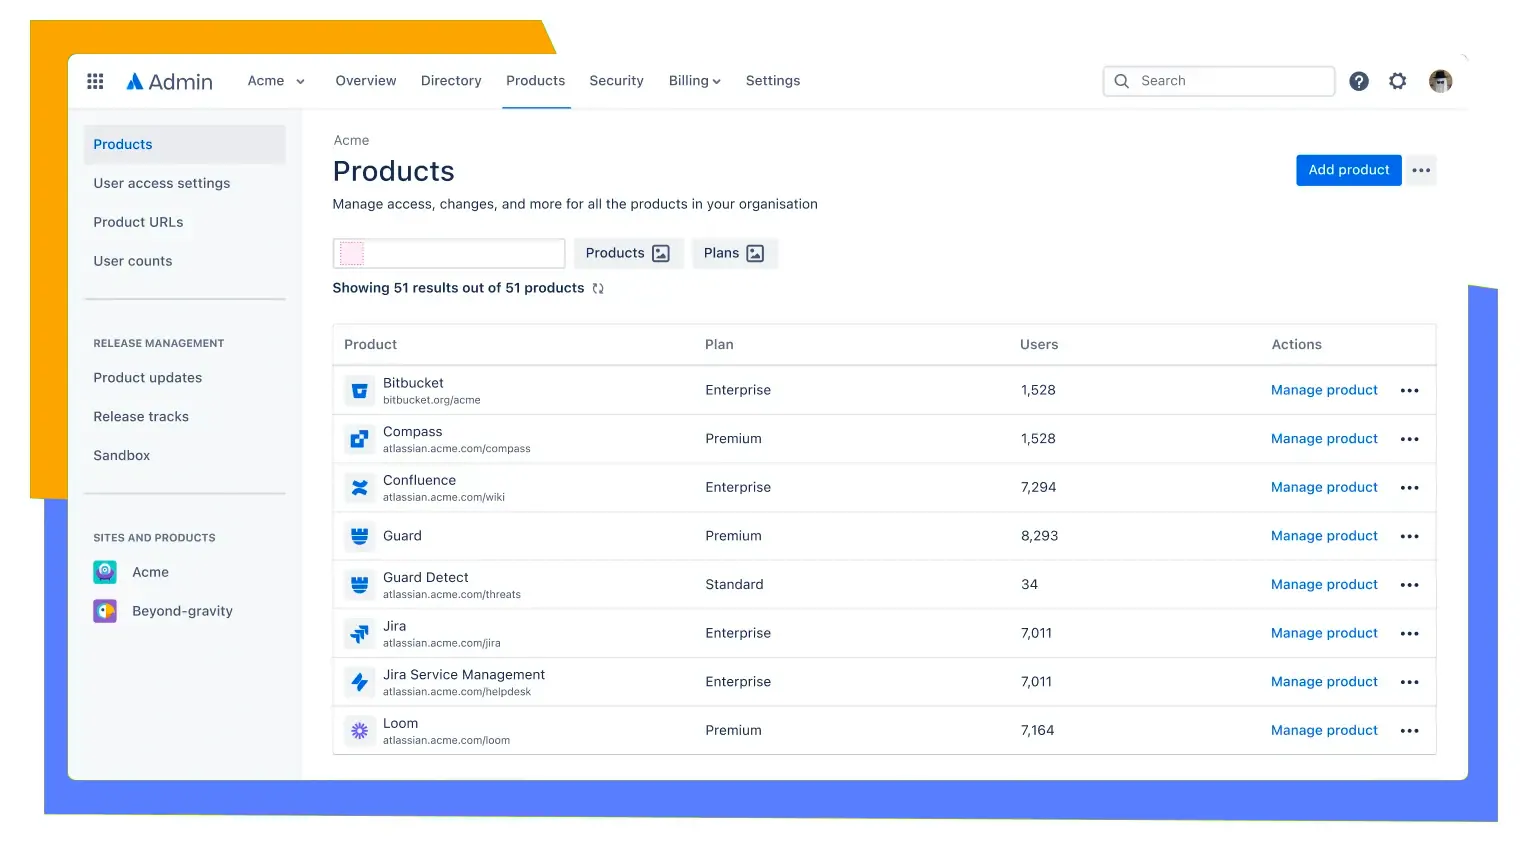Screen dimensions: 1536x846
Task: Click the help question mark icon
Action: click(x=1358, y=81)
